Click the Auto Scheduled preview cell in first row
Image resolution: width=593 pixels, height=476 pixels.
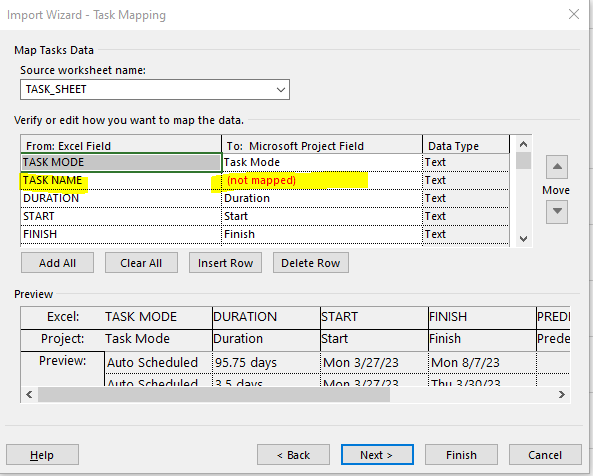(x=158, y=363)
